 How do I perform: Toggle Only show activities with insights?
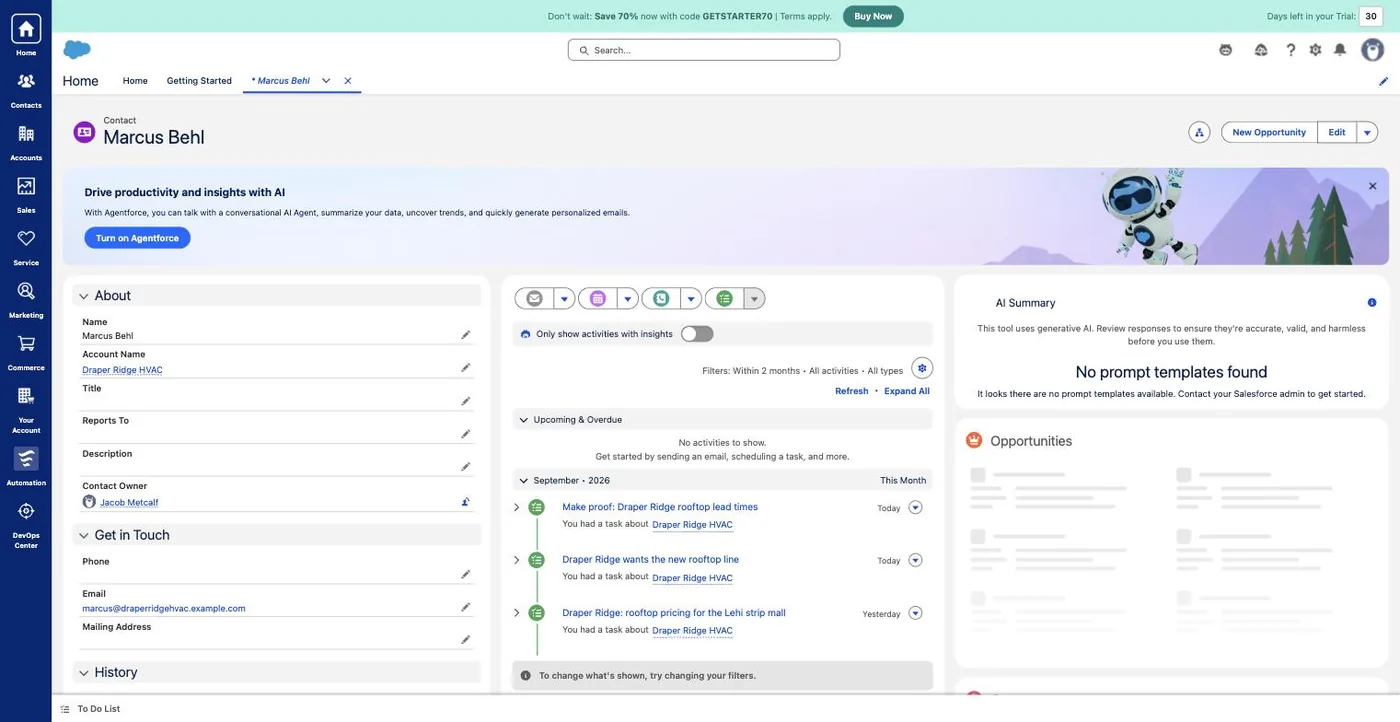pyautogui.click(x=697, y=334)
